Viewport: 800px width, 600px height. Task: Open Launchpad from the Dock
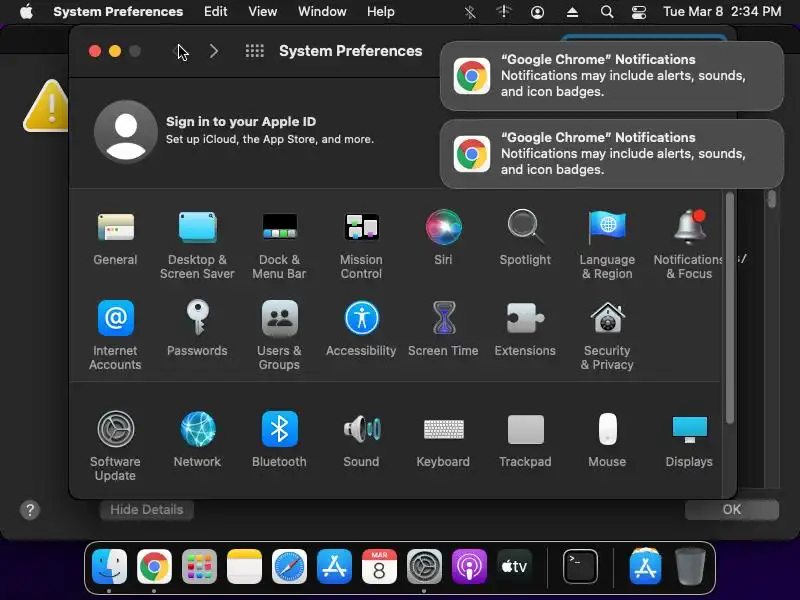(199, 566)
